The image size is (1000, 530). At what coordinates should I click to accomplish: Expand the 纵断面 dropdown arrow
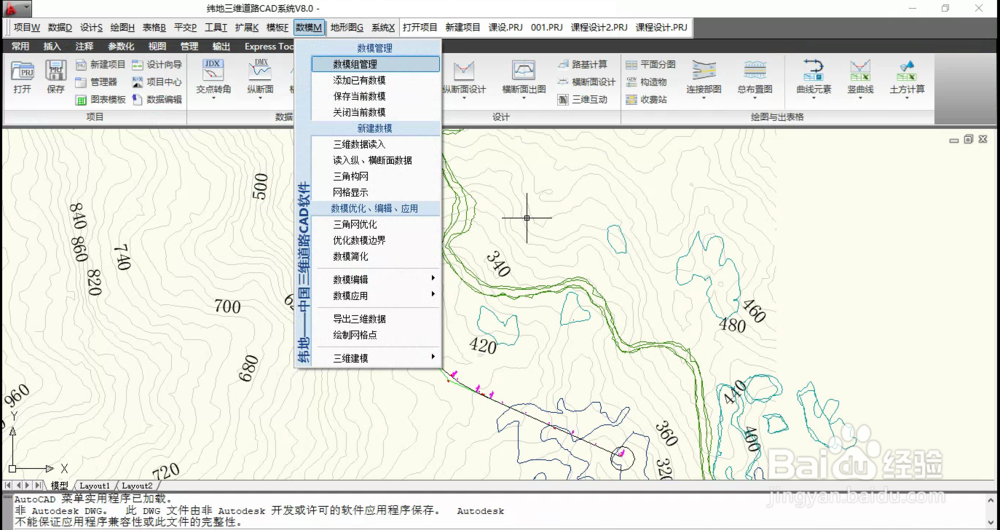260,98
